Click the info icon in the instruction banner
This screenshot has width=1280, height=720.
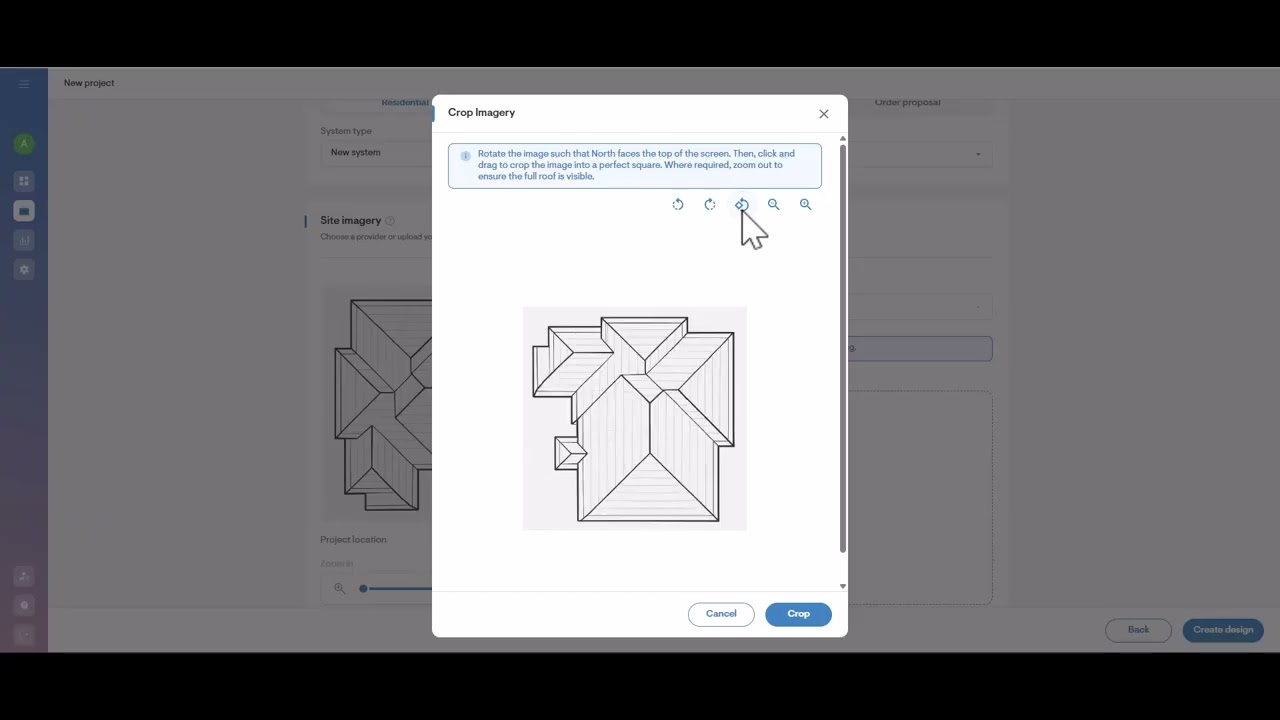pos(465,156)
